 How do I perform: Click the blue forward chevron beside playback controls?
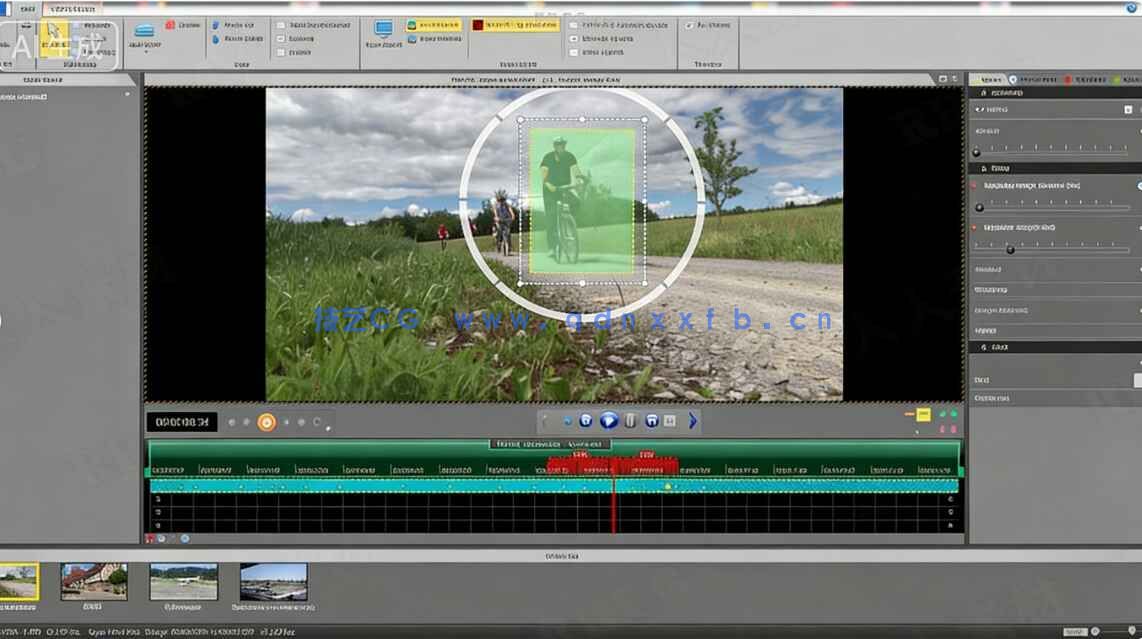[x=692, y=421]
